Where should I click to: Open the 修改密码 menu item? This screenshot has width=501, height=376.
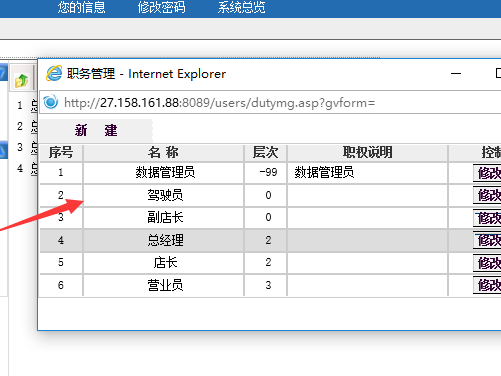click(x=162, y=7)
